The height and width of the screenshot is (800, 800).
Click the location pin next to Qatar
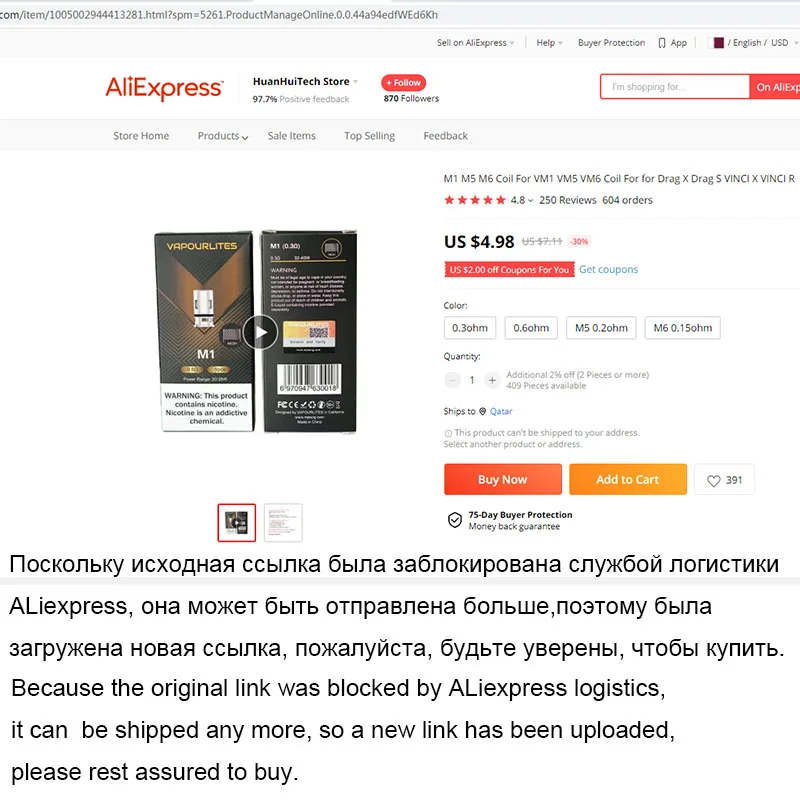pos(482,411)
